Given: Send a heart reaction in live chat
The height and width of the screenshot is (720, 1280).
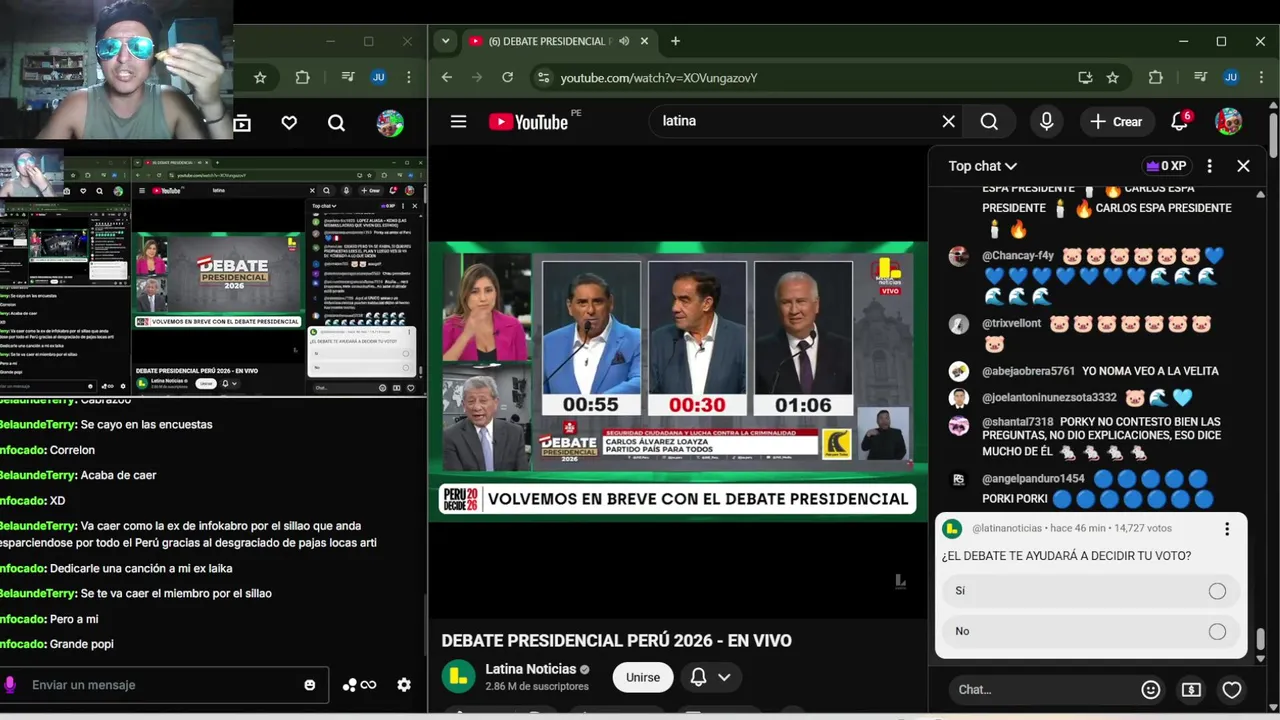Looking at the screenshot, I should [x=1232, y=689].
